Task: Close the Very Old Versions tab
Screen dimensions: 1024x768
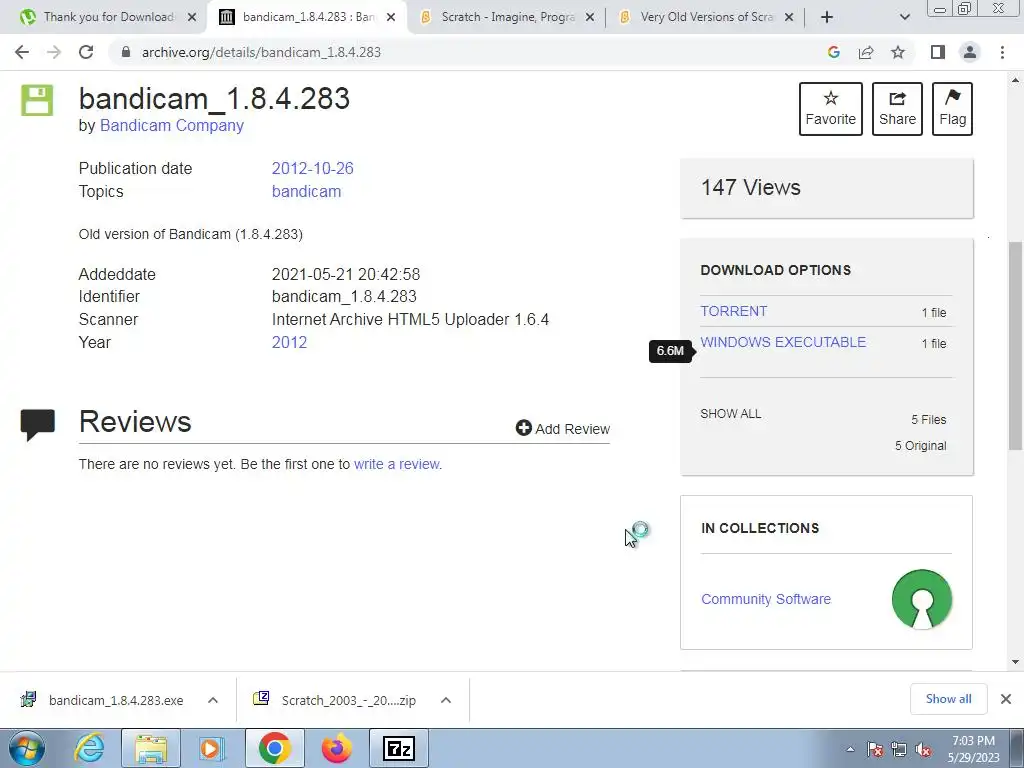Action: [x=789, y=18]
